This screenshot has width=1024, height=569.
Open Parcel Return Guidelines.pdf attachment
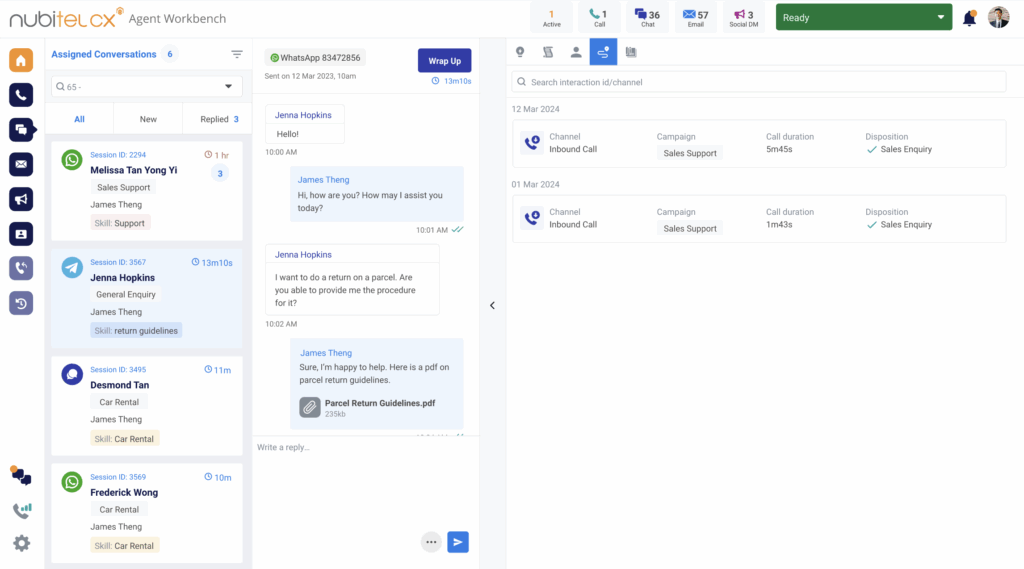tap(380, 403)
